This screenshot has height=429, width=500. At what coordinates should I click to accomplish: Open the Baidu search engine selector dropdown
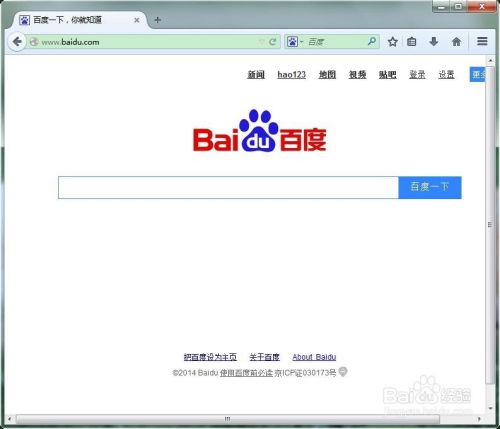(294, 42)
